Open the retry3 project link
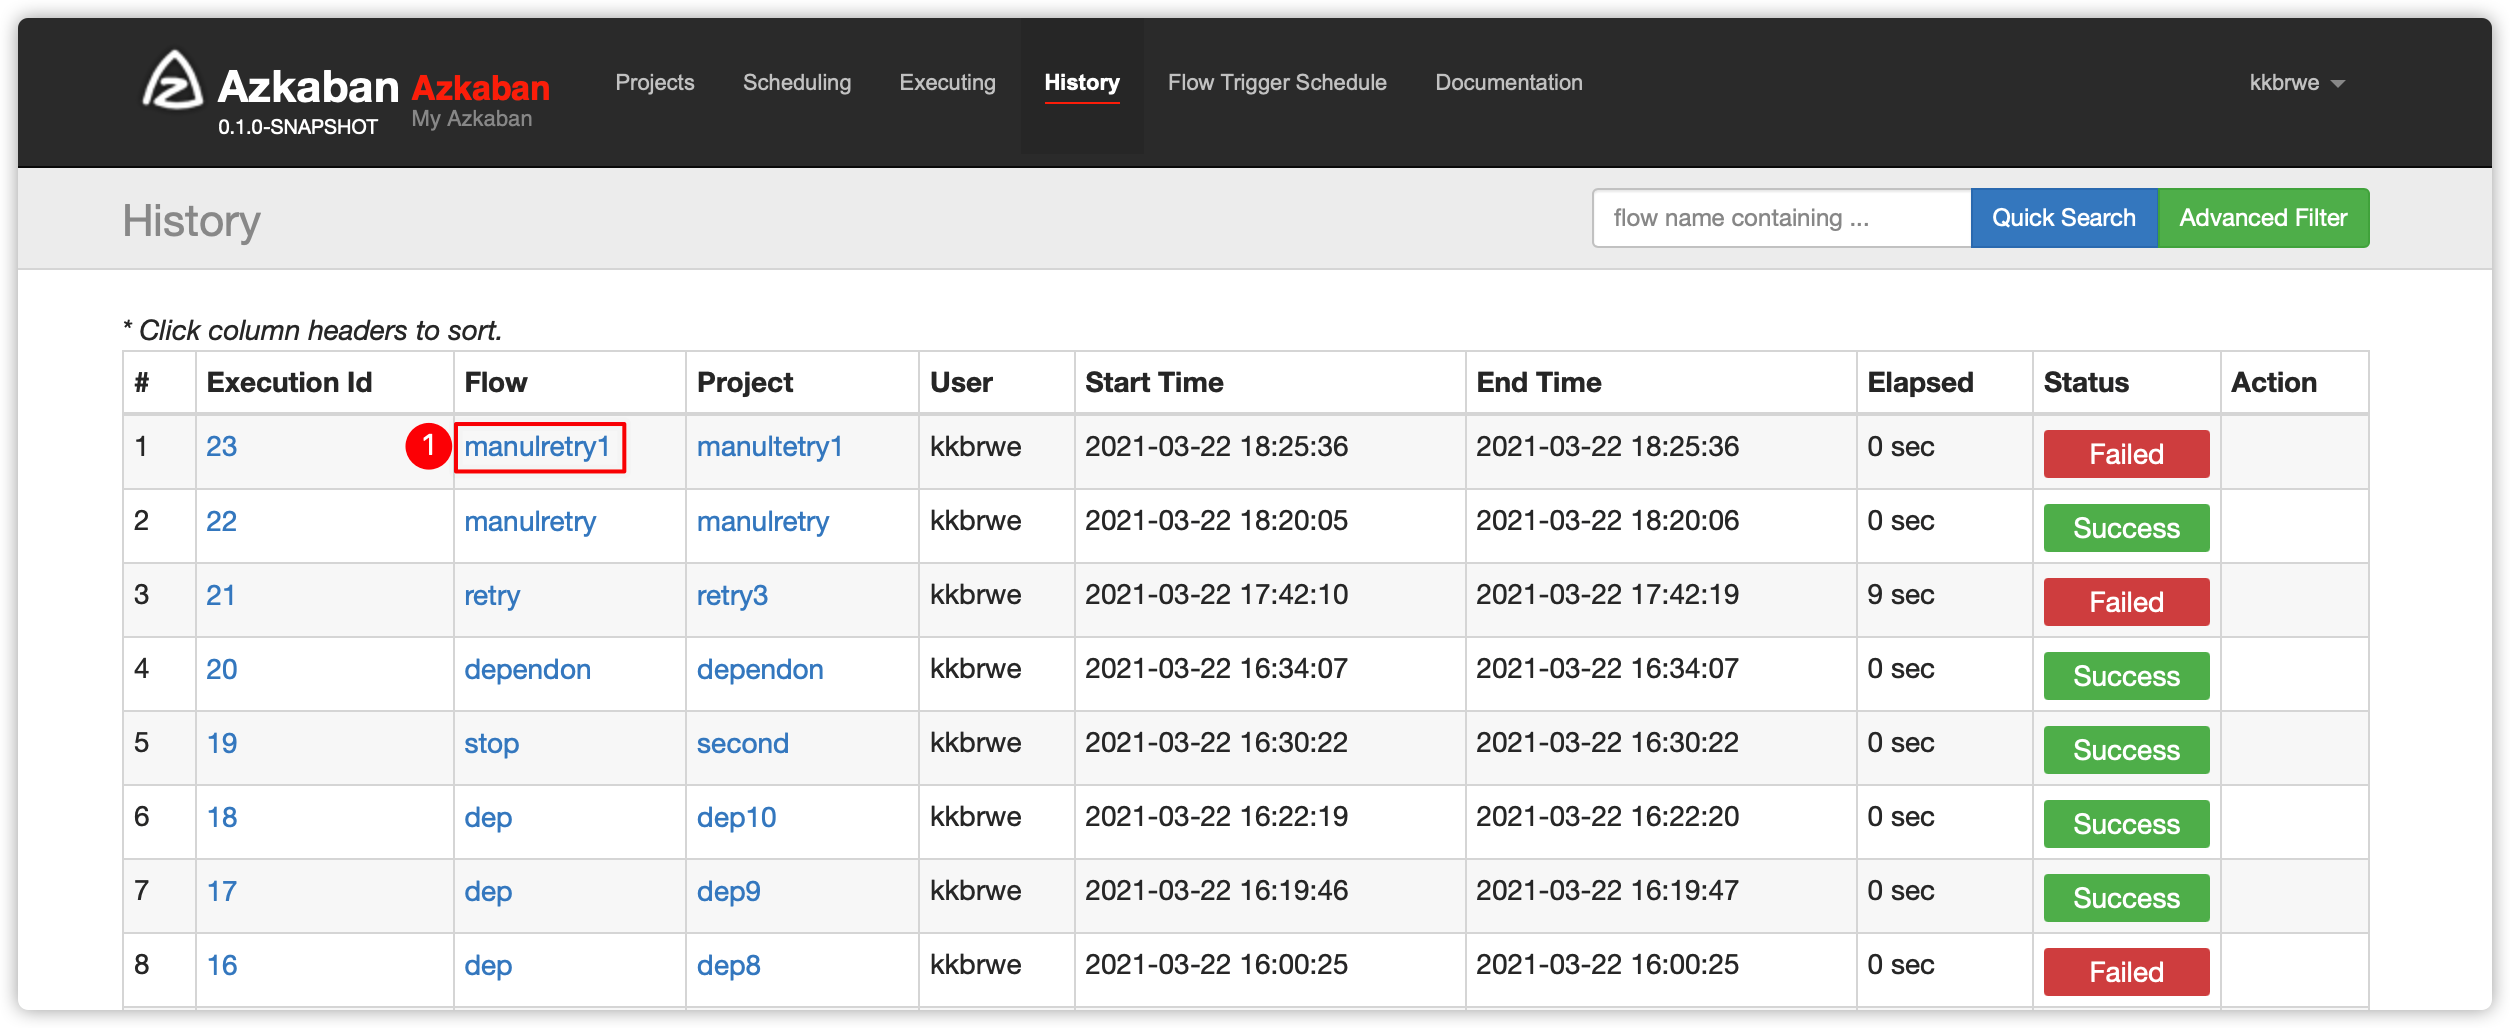Image resolution: width=2510 pixels, height=1028 pixels. (732, 596)
